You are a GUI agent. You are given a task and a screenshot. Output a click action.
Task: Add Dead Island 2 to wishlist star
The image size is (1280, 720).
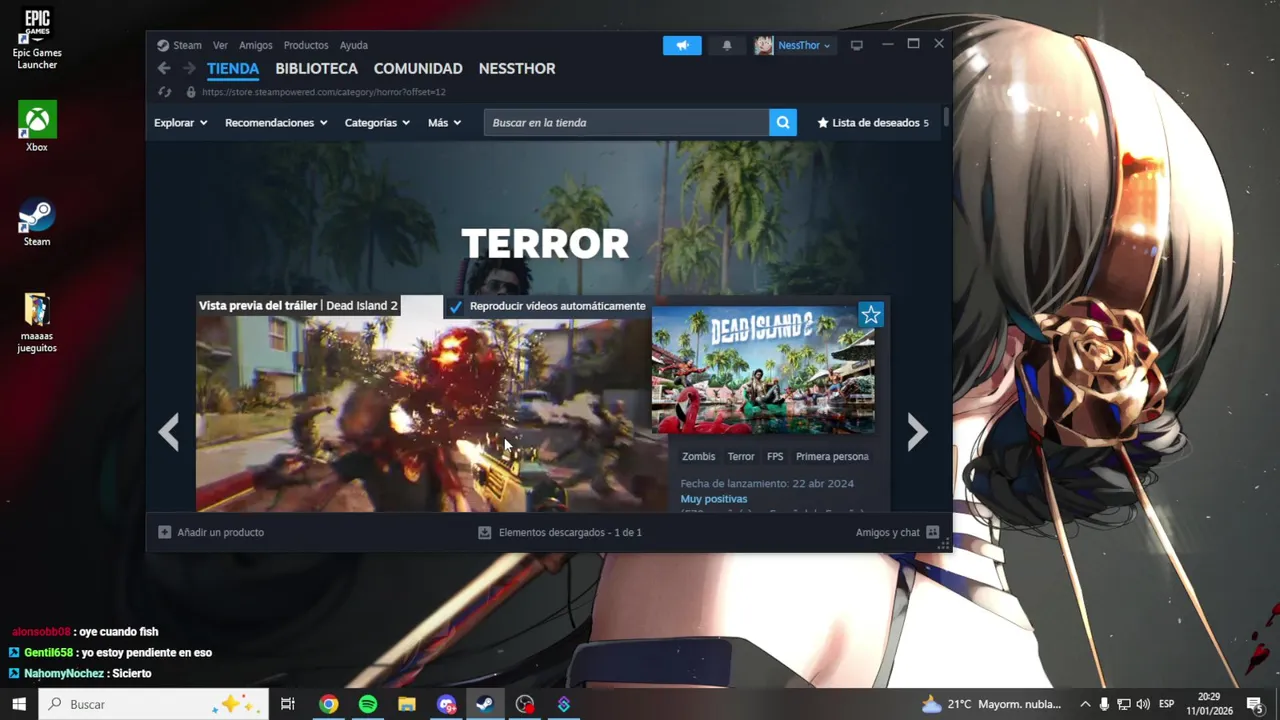(871, 316)
